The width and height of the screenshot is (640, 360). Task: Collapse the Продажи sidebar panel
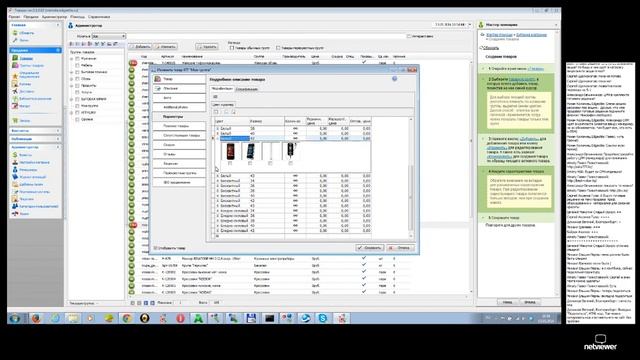[58, 50]
